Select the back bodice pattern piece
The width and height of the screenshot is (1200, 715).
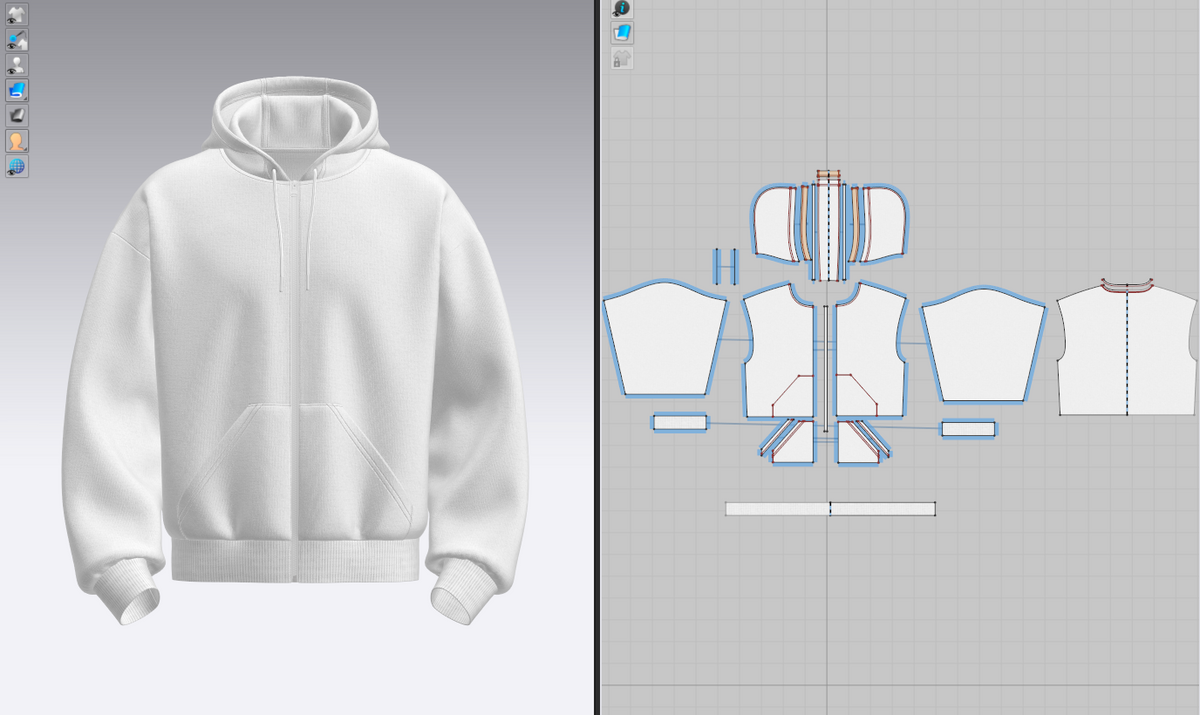[1127, 350]
